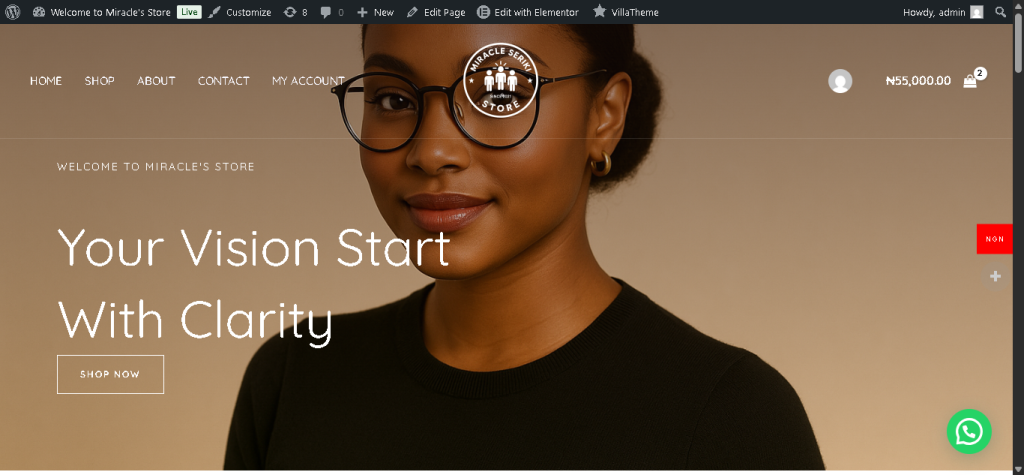
Task: Open the Customize link in admin bar
Action: click(x=240, y=12)
